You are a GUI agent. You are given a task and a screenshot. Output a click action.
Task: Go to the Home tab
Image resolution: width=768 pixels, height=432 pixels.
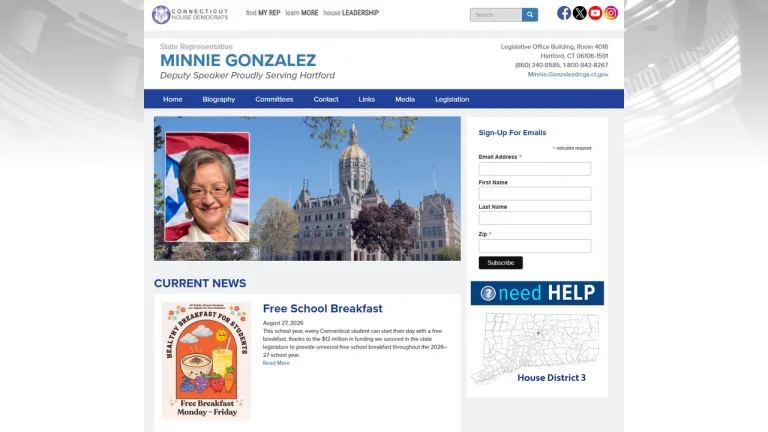pos(172,99)
